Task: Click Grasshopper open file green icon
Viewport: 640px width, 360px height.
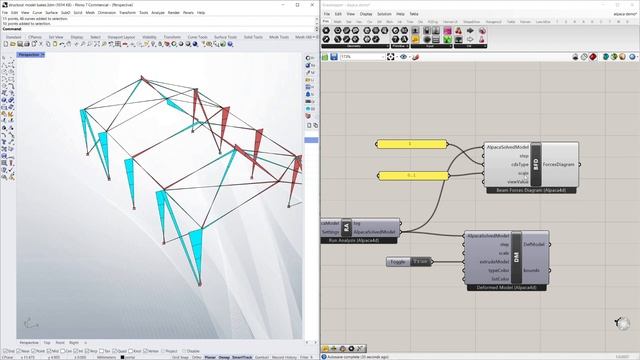Action: coord(325,57)
